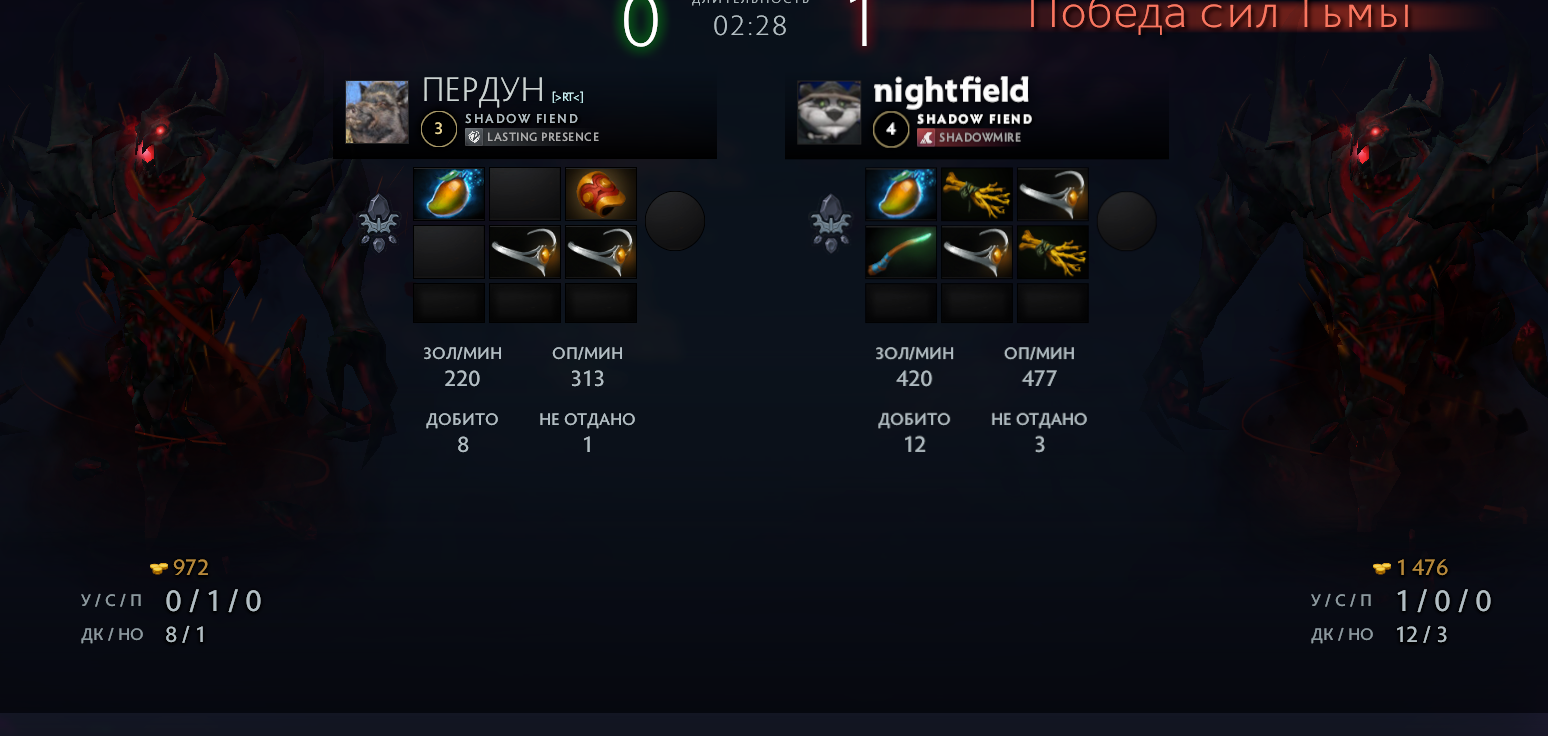Click ПЕРДУН's Enchanted Mango item
The width and height of the screenshot is (1548, 736).
tap(449, 194)
